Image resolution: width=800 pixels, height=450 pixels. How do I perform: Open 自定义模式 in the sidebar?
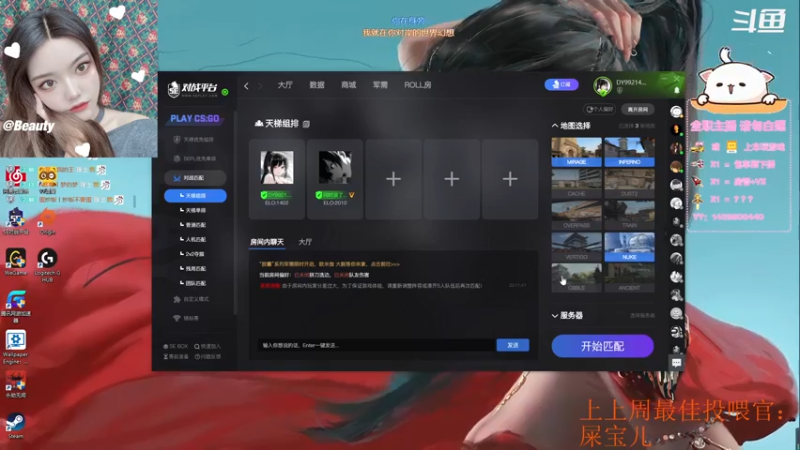(191, 299)
